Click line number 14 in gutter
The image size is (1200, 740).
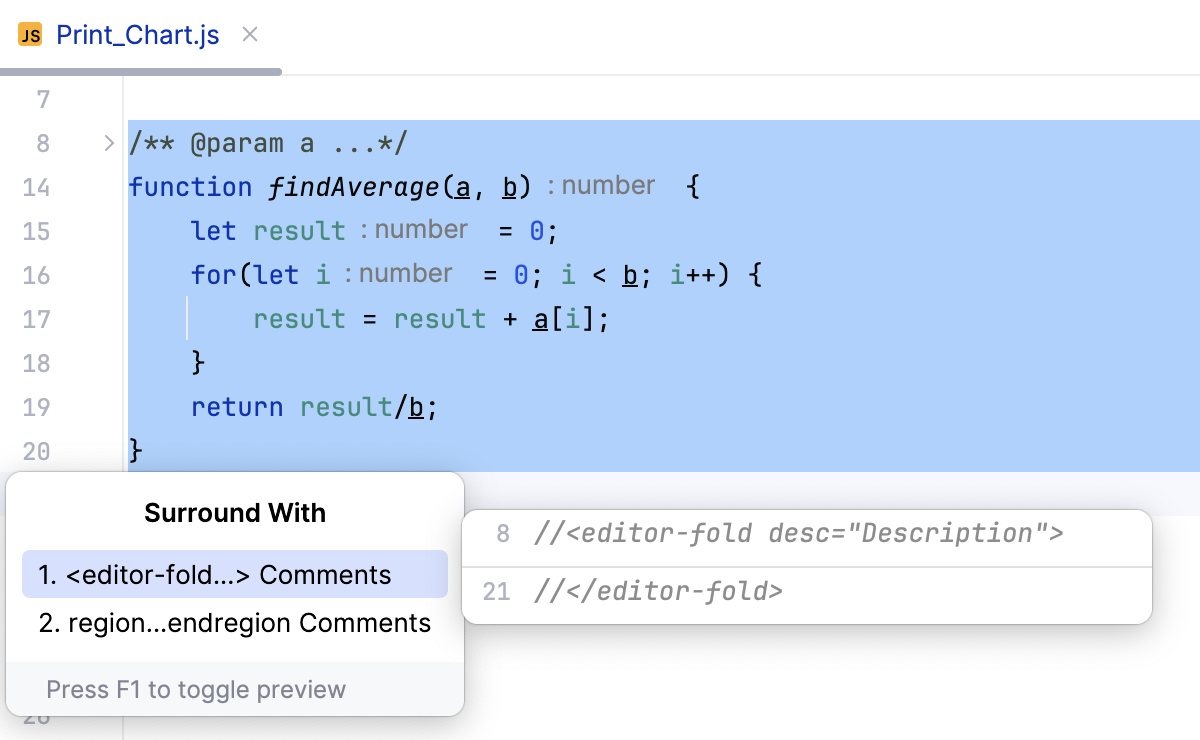pos(36,187)
